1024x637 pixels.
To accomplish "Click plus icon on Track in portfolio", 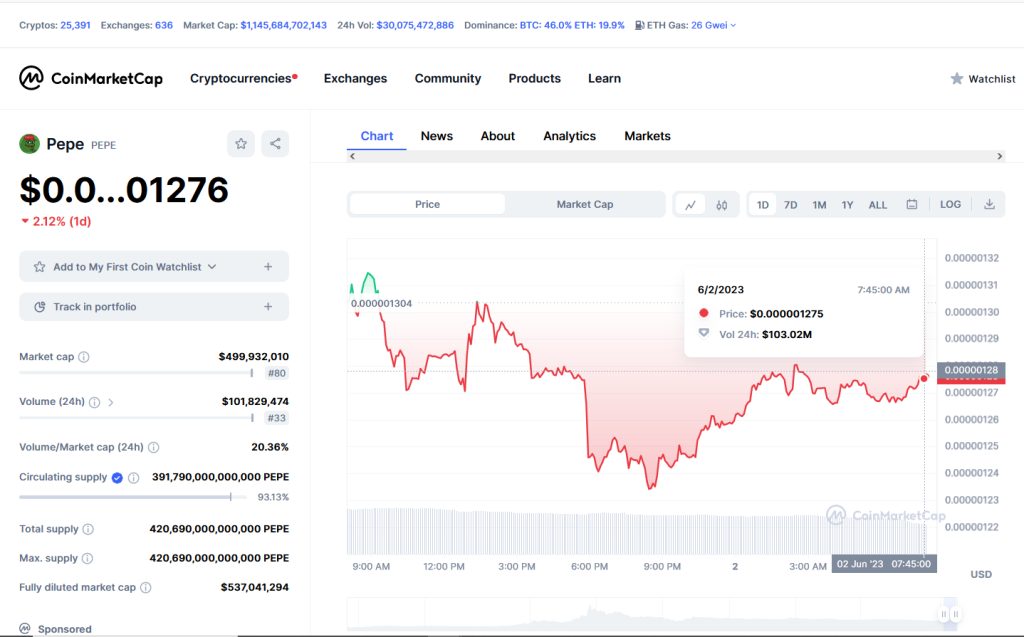I will [x=268, y=306].
